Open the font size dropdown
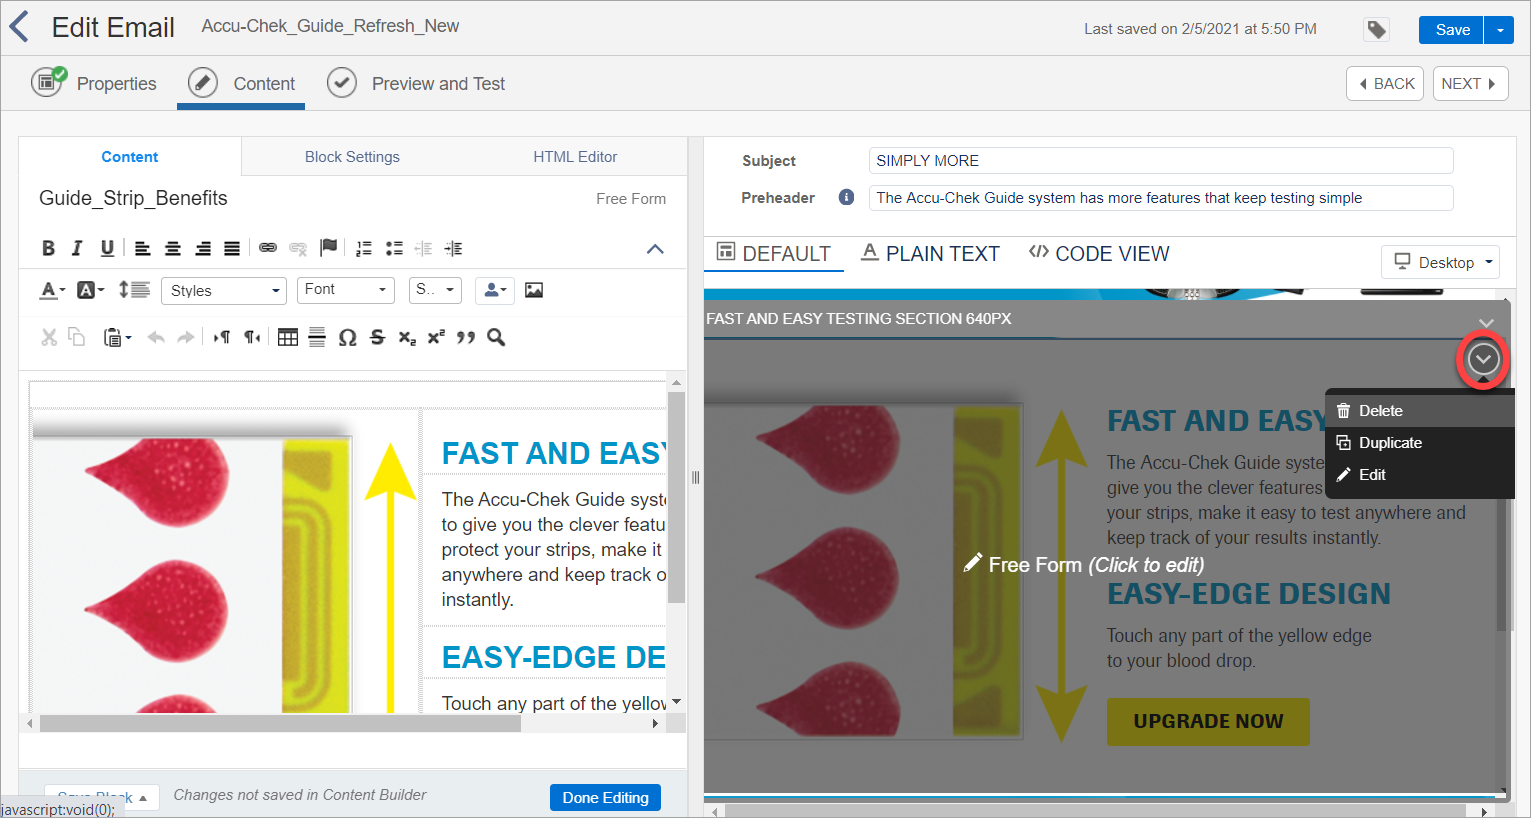The image size is (1531, 818). pos(435,290)
